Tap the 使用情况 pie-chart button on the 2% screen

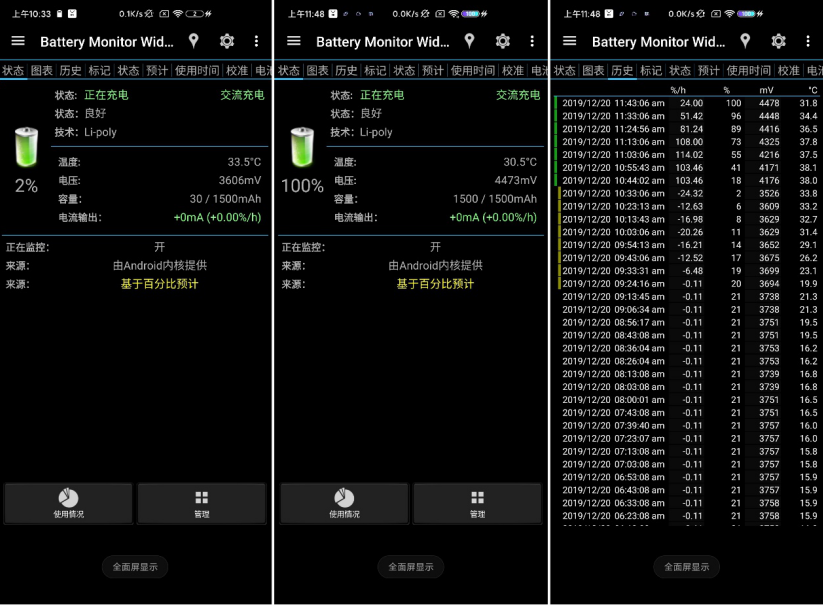point(68,504)
